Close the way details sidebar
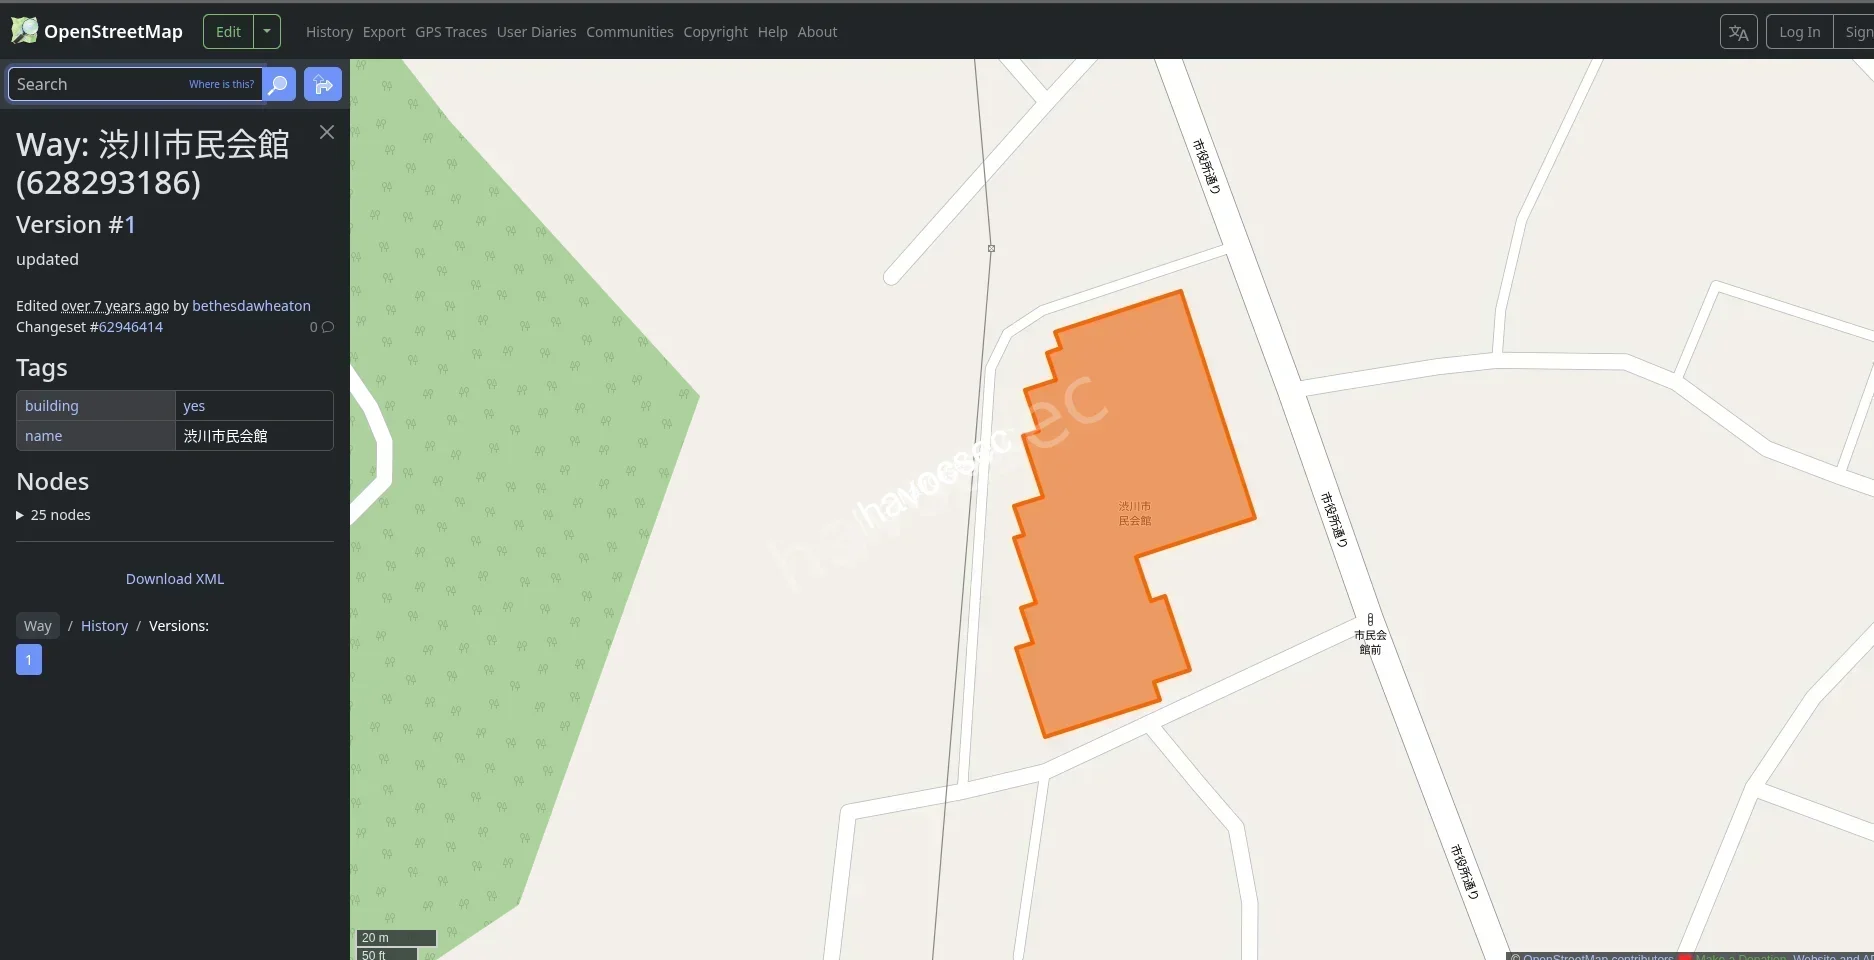Viewport: 1874px width, 960px height. tap(326, 132)
